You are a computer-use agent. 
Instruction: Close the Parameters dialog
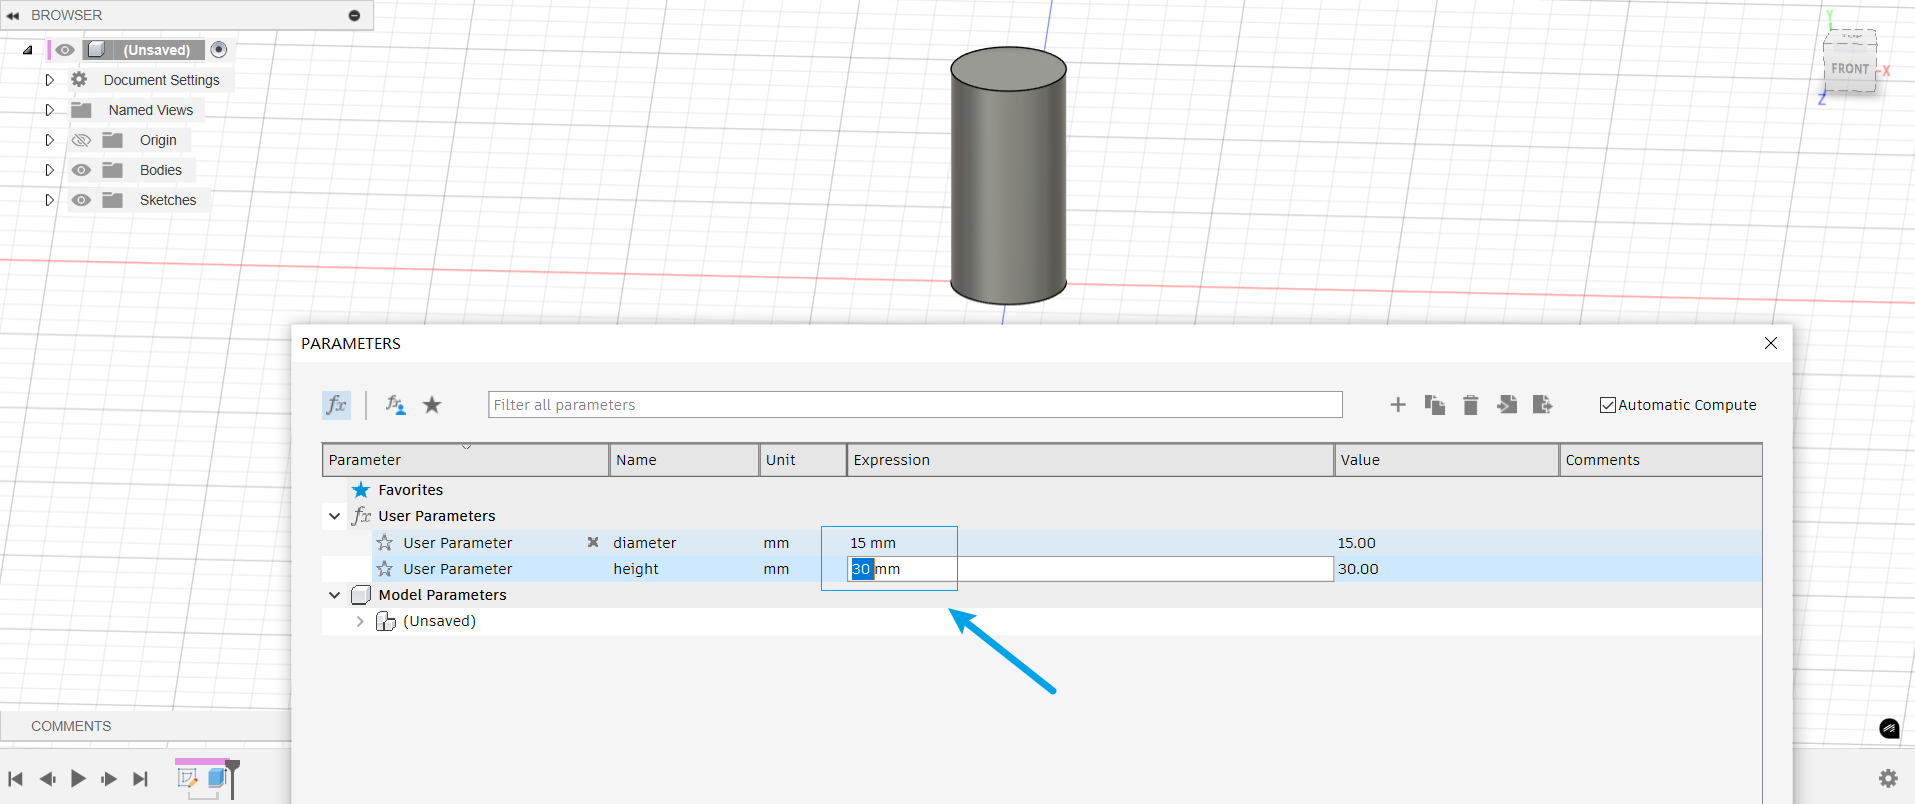click(x=1771, y=343)
